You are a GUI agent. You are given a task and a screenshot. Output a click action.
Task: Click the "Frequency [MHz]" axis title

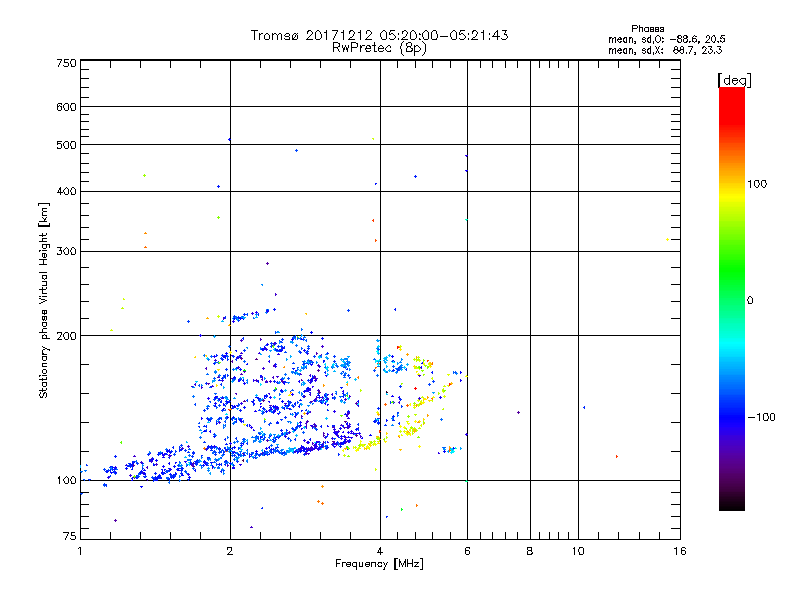point(379,563)
